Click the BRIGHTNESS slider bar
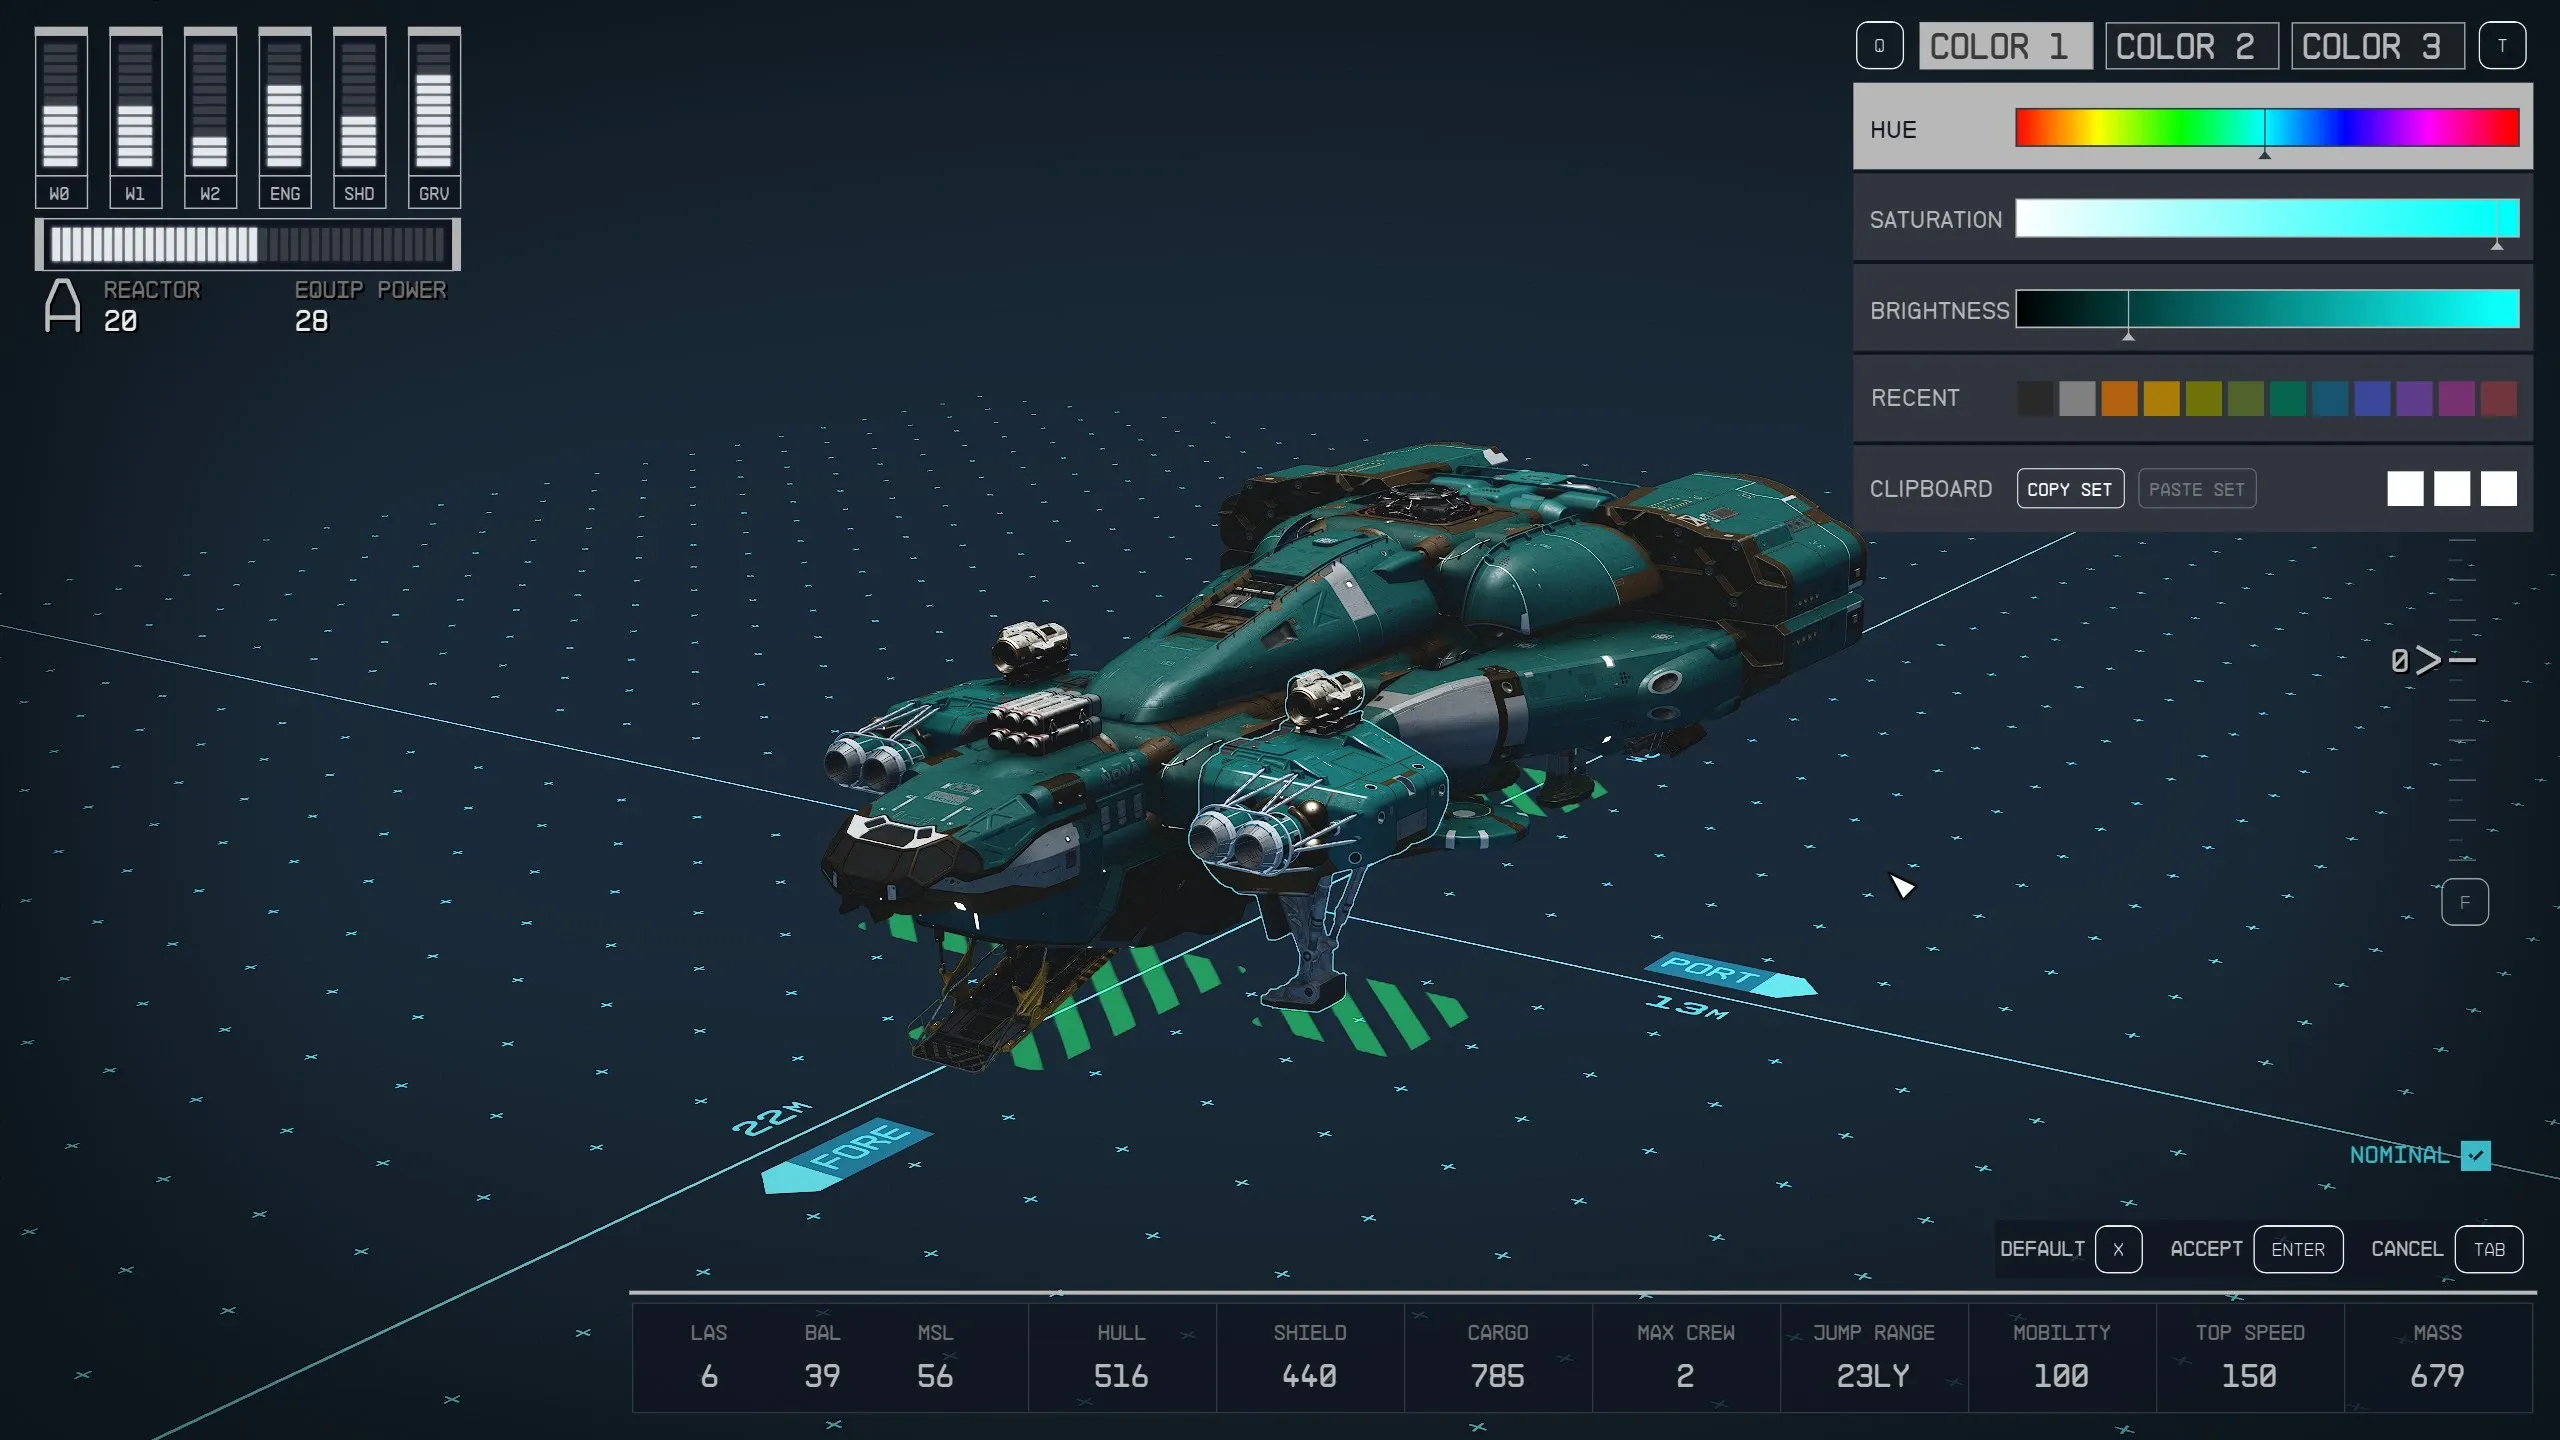This screenshot has height=1440, width=2560. pyautogui.click(x=2266, y=309)
